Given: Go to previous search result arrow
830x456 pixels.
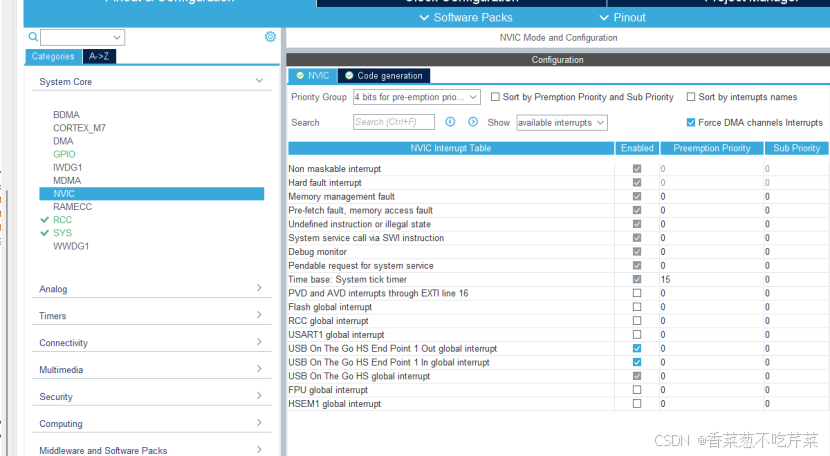Looking at the screenshot, I should [x=450, y=122].
